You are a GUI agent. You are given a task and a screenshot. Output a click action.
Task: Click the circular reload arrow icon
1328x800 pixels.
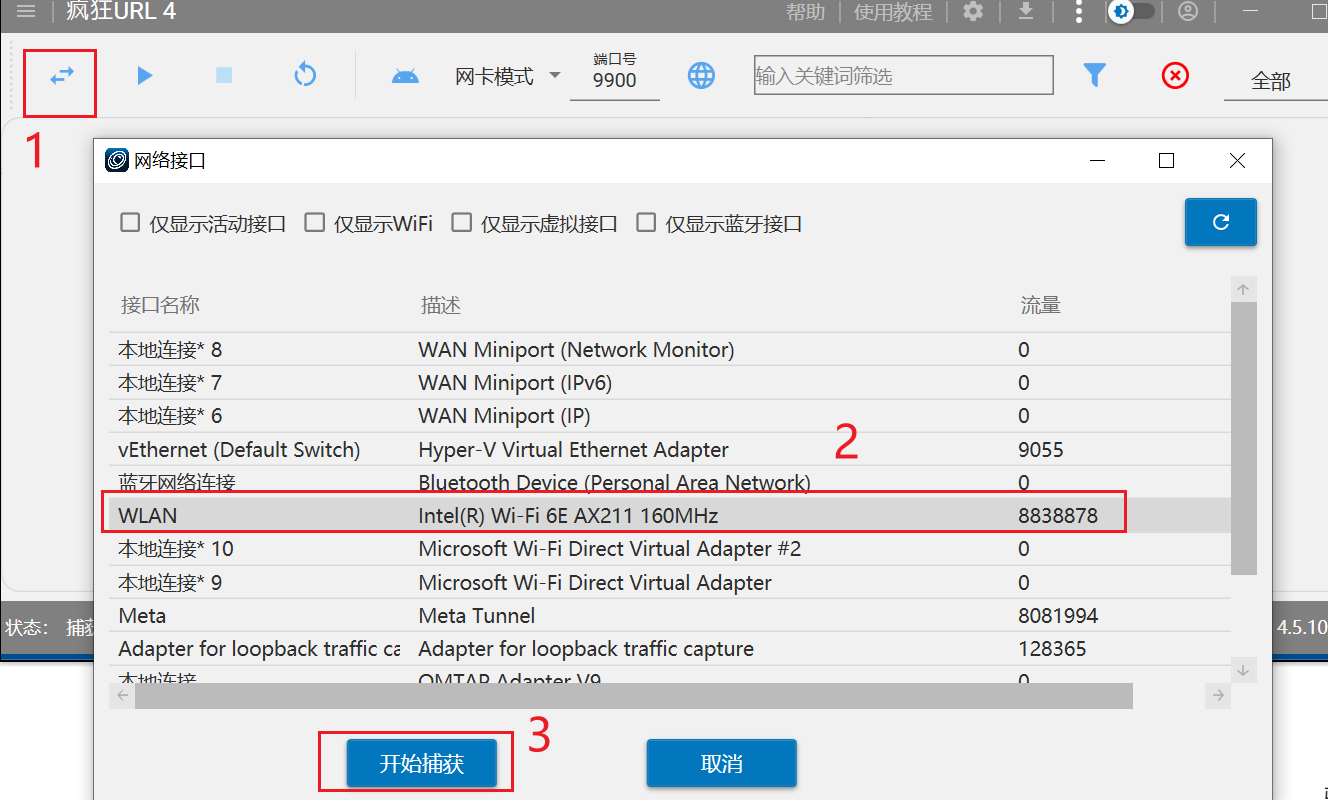(x=305, y=75)
